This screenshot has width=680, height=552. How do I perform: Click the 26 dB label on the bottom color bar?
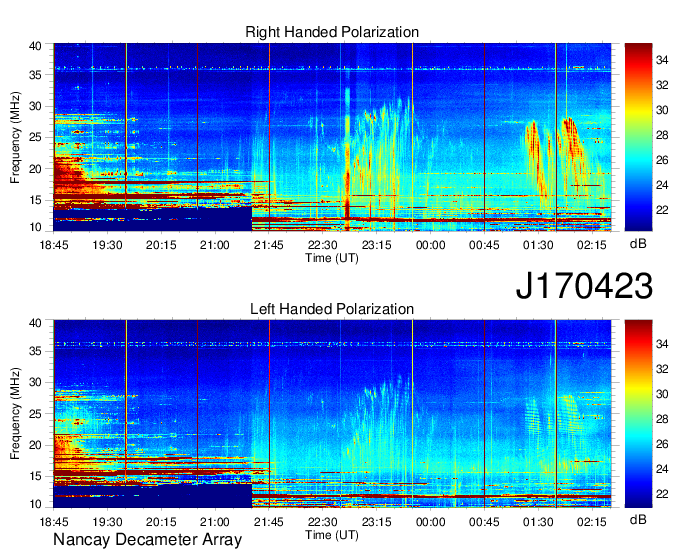(662, 444)
